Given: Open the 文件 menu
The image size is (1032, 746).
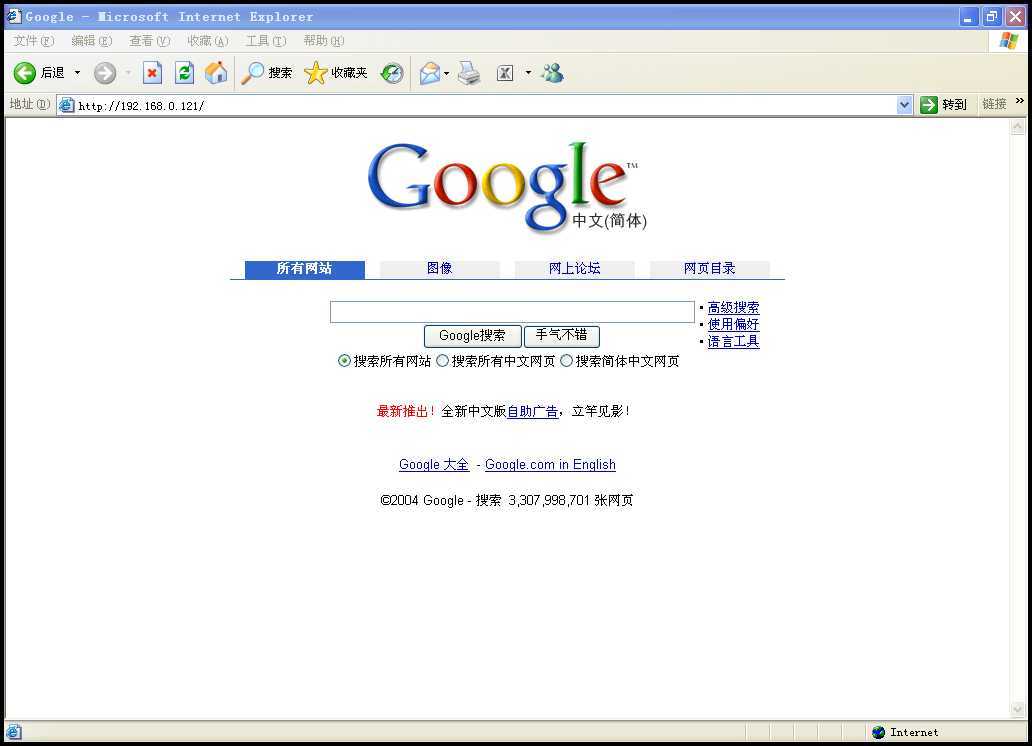Looking at the screenshot, I should point(34,41).
